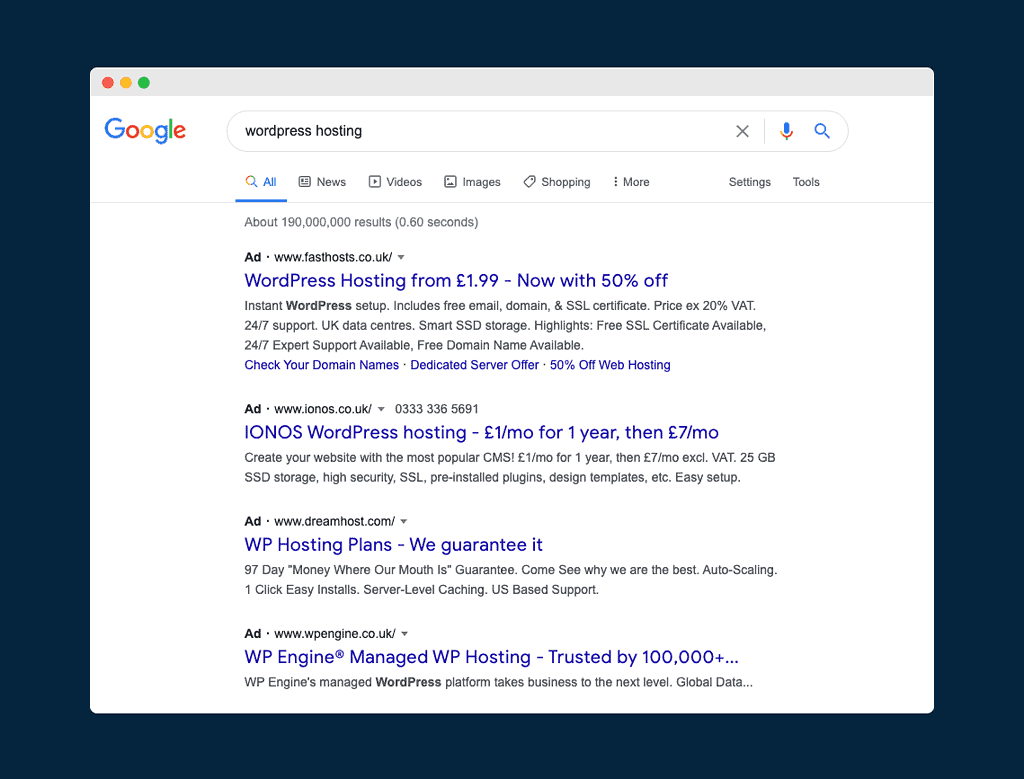The height and width of the screenshot is (779, 1024).
Task: Switch to the Videos tab
Action: click(395, 182)
